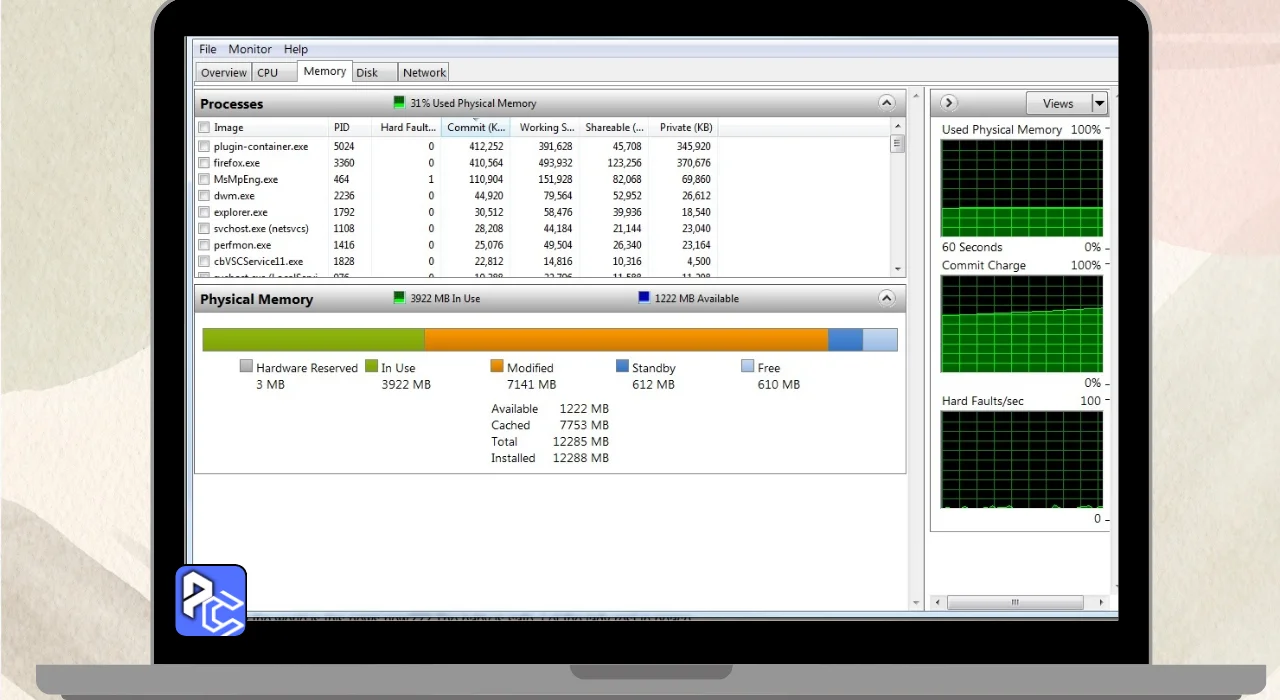Check the cbVSCService11.exe checkbox
Image resolution: width=1280 pixels, height=700 pixels.
(204, 261)
